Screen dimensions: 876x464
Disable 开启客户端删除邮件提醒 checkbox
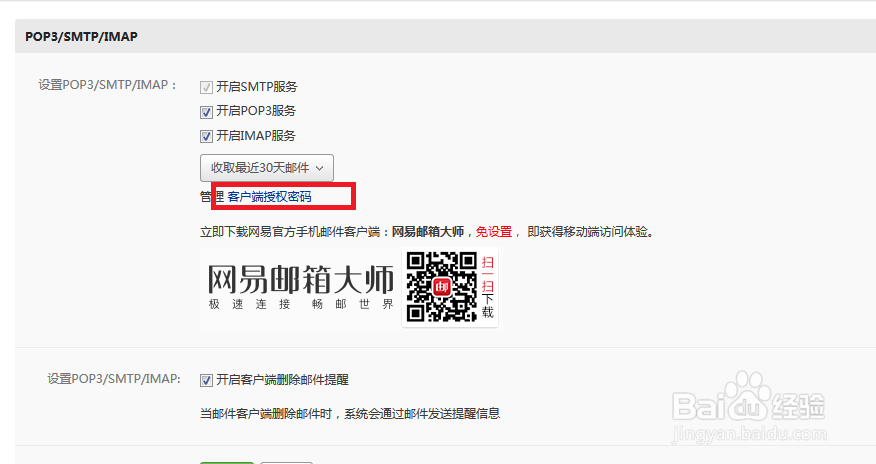click(x=206, y=380)
